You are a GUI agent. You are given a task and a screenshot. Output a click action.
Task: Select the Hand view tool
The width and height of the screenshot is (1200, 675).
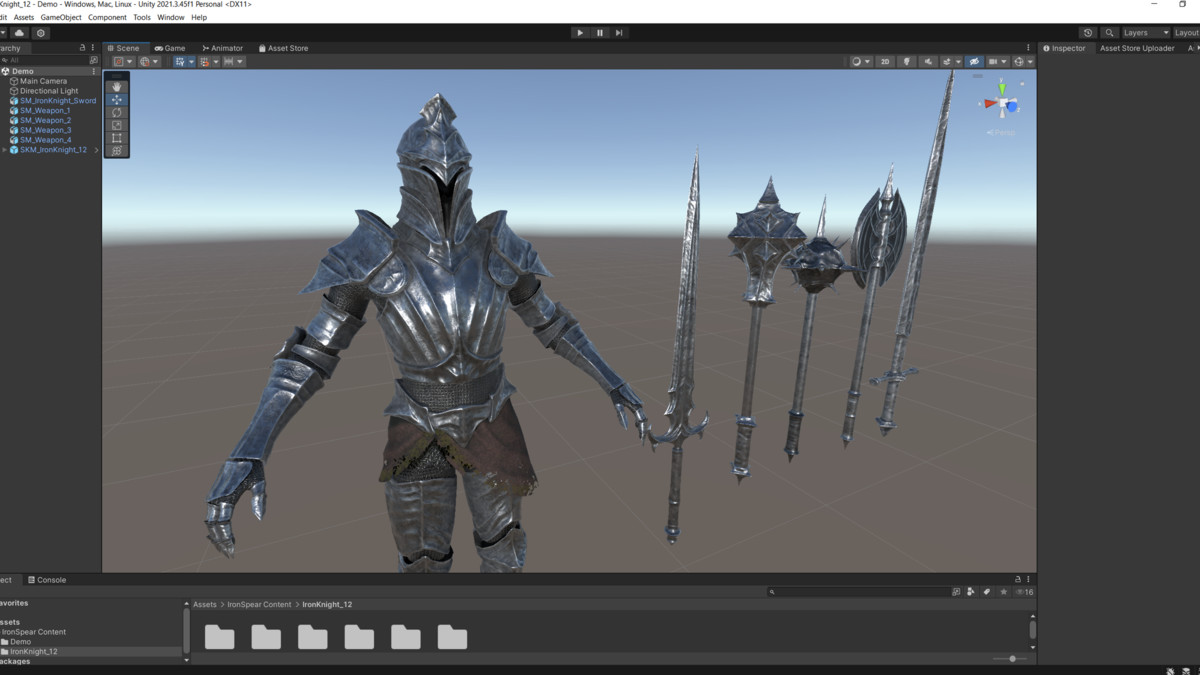coord(117,87)
